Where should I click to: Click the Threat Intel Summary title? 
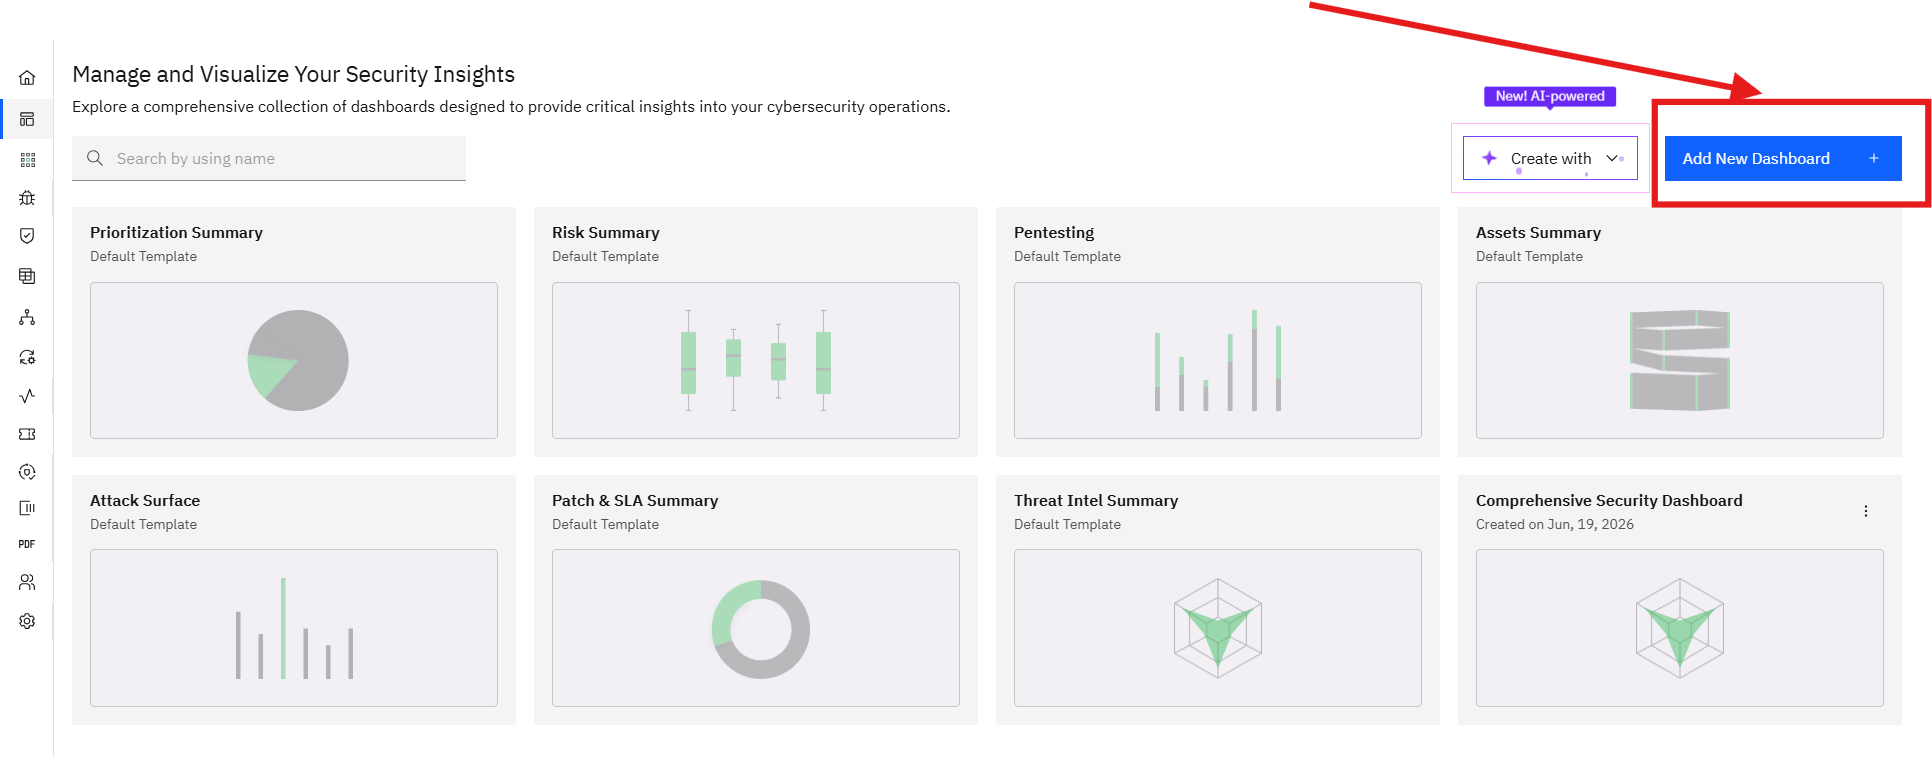tap(1096, 500)
